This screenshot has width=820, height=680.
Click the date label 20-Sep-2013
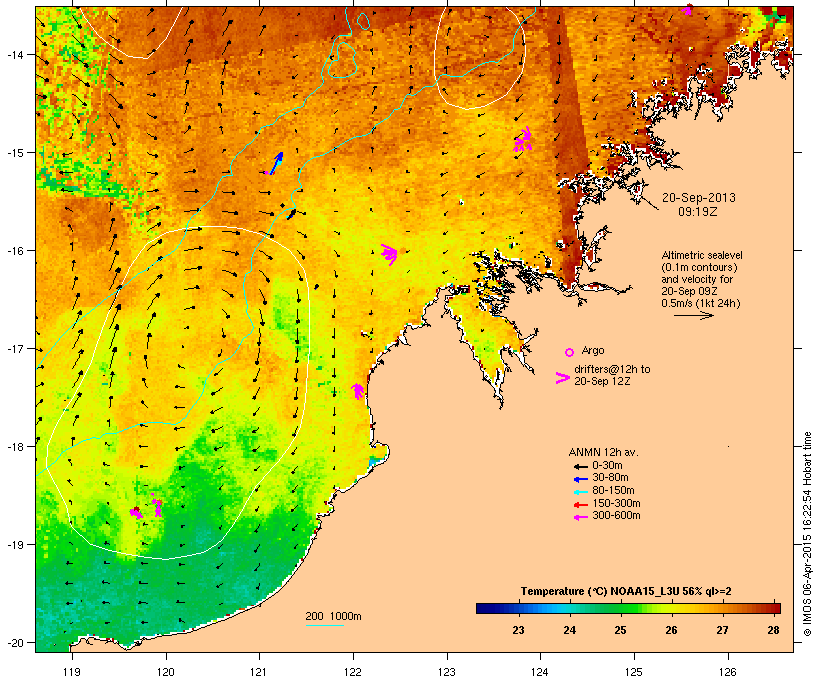point(699,198)
